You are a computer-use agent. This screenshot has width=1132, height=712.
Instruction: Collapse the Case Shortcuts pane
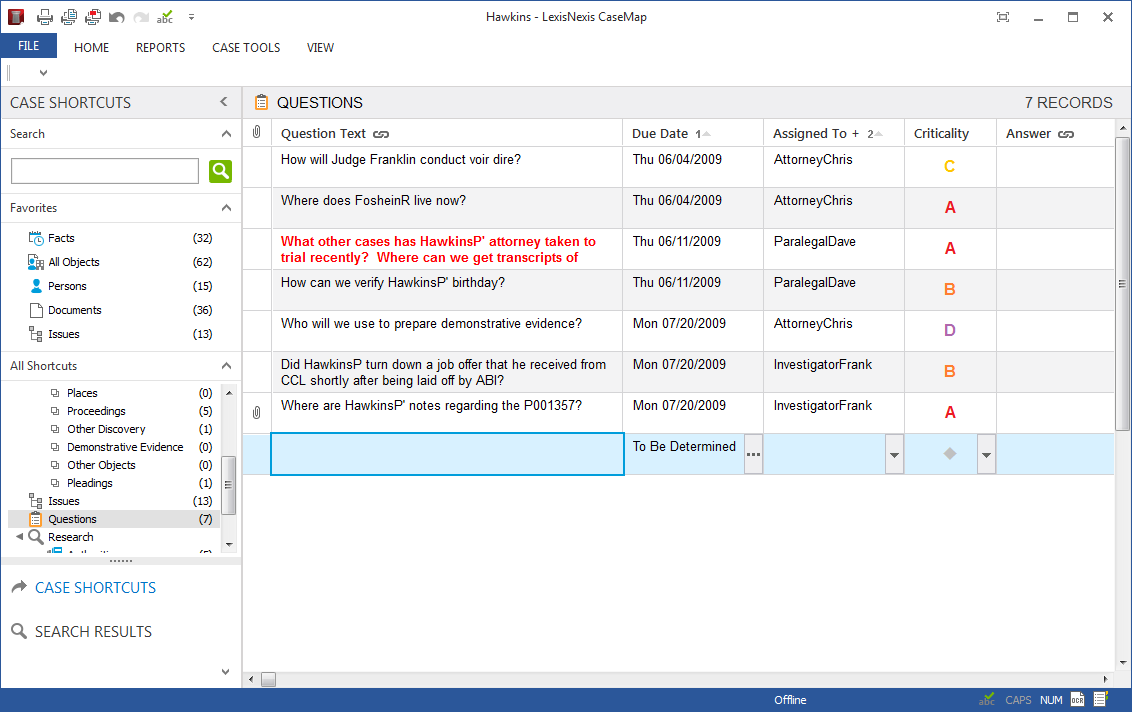pyautogui.click(x=224, y=102)
